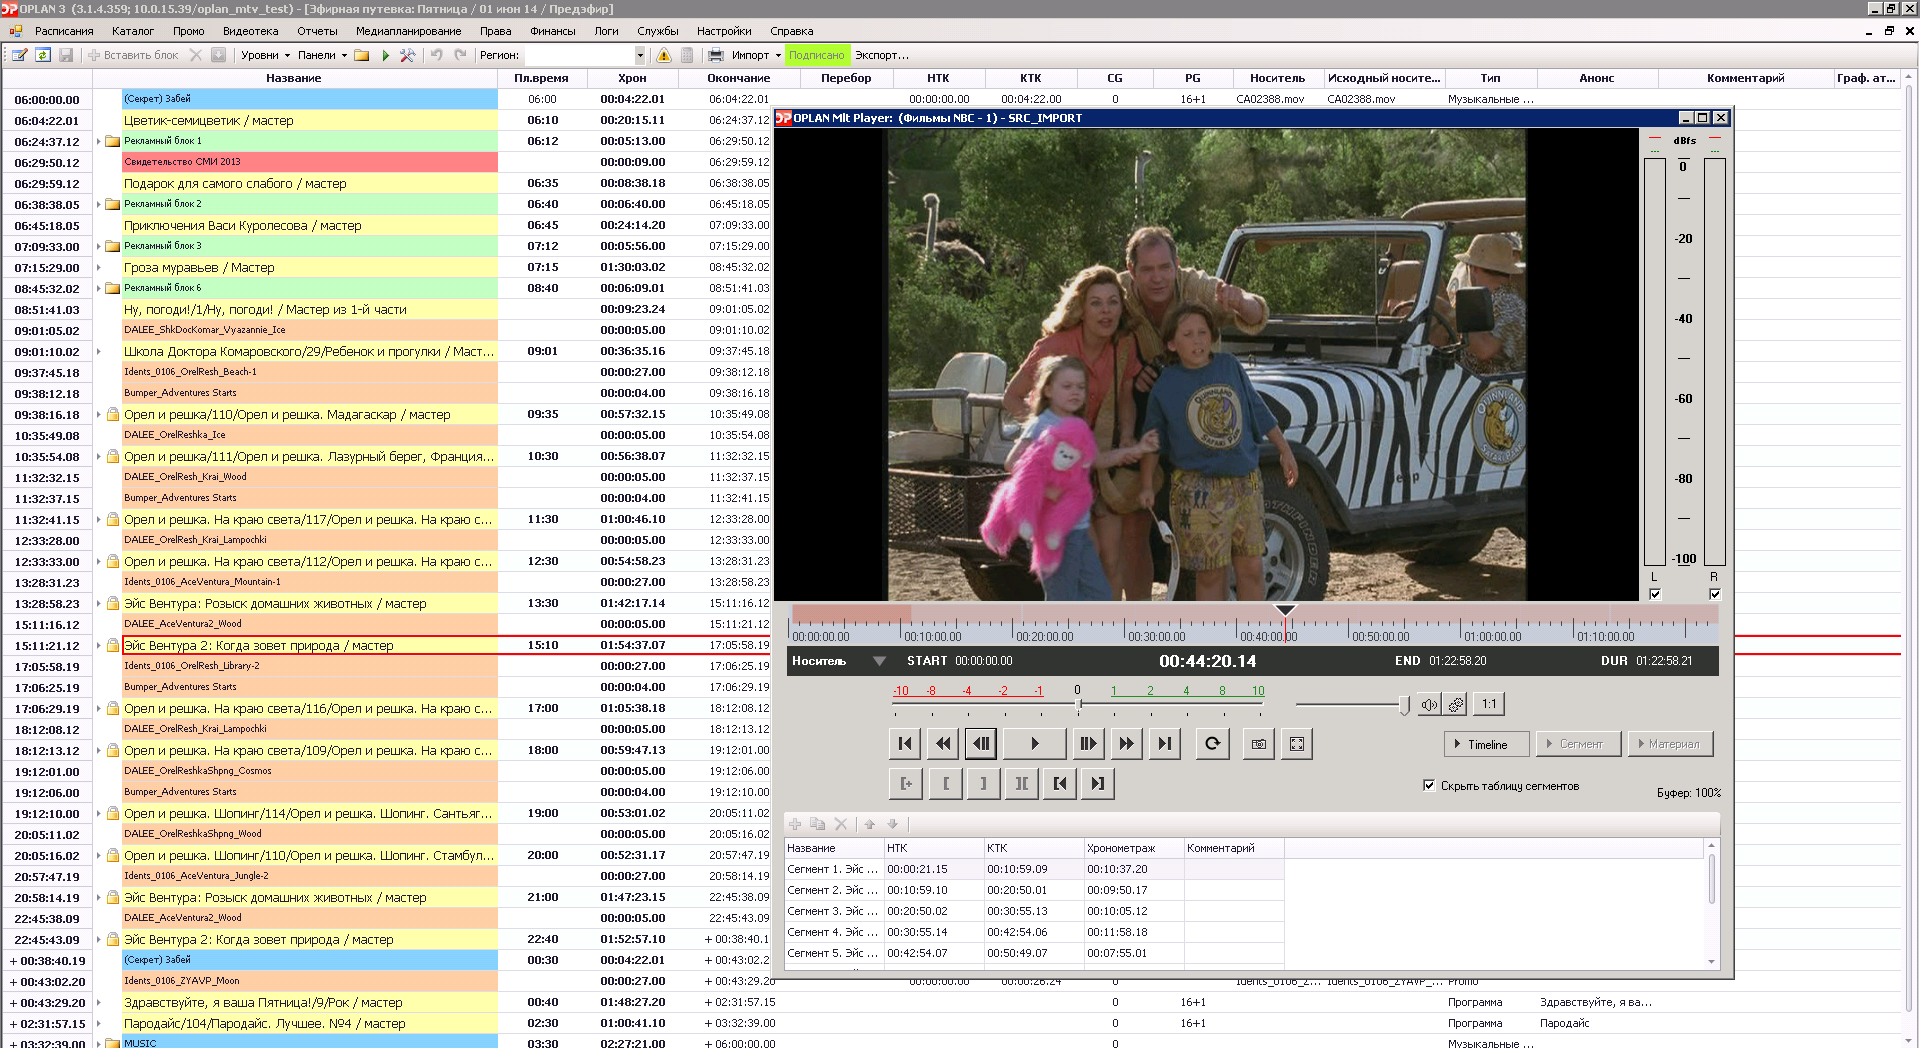Toggle the L audio channel checkbox

(1655, 594)
